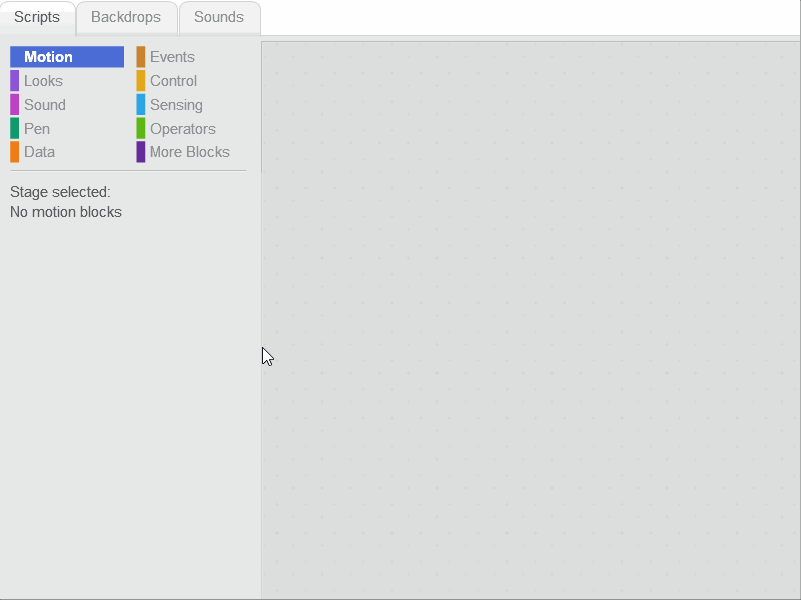Select the Motion block category
The image size is (801, 600).
coord(67,57)
